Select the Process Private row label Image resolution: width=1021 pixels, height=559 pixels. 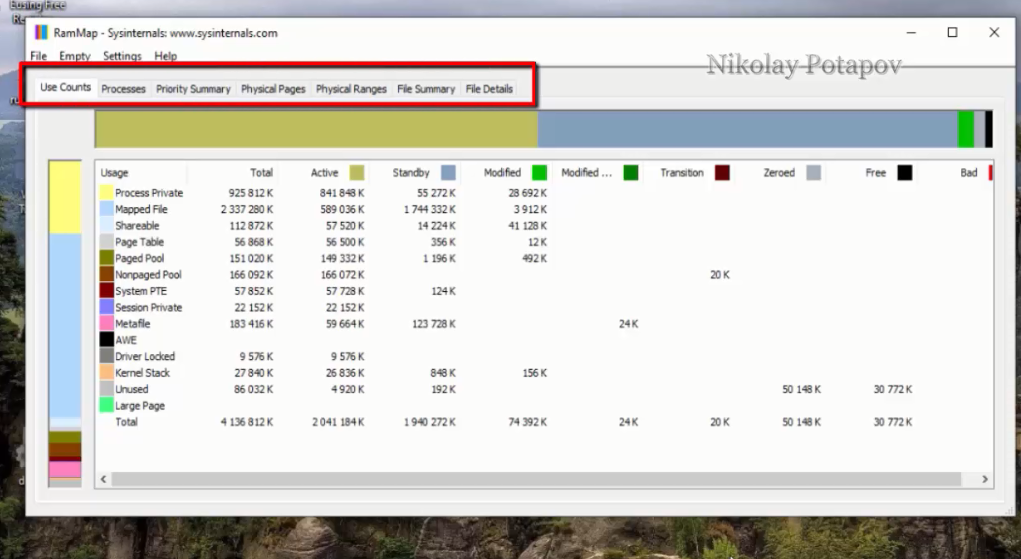coord(149,193)
